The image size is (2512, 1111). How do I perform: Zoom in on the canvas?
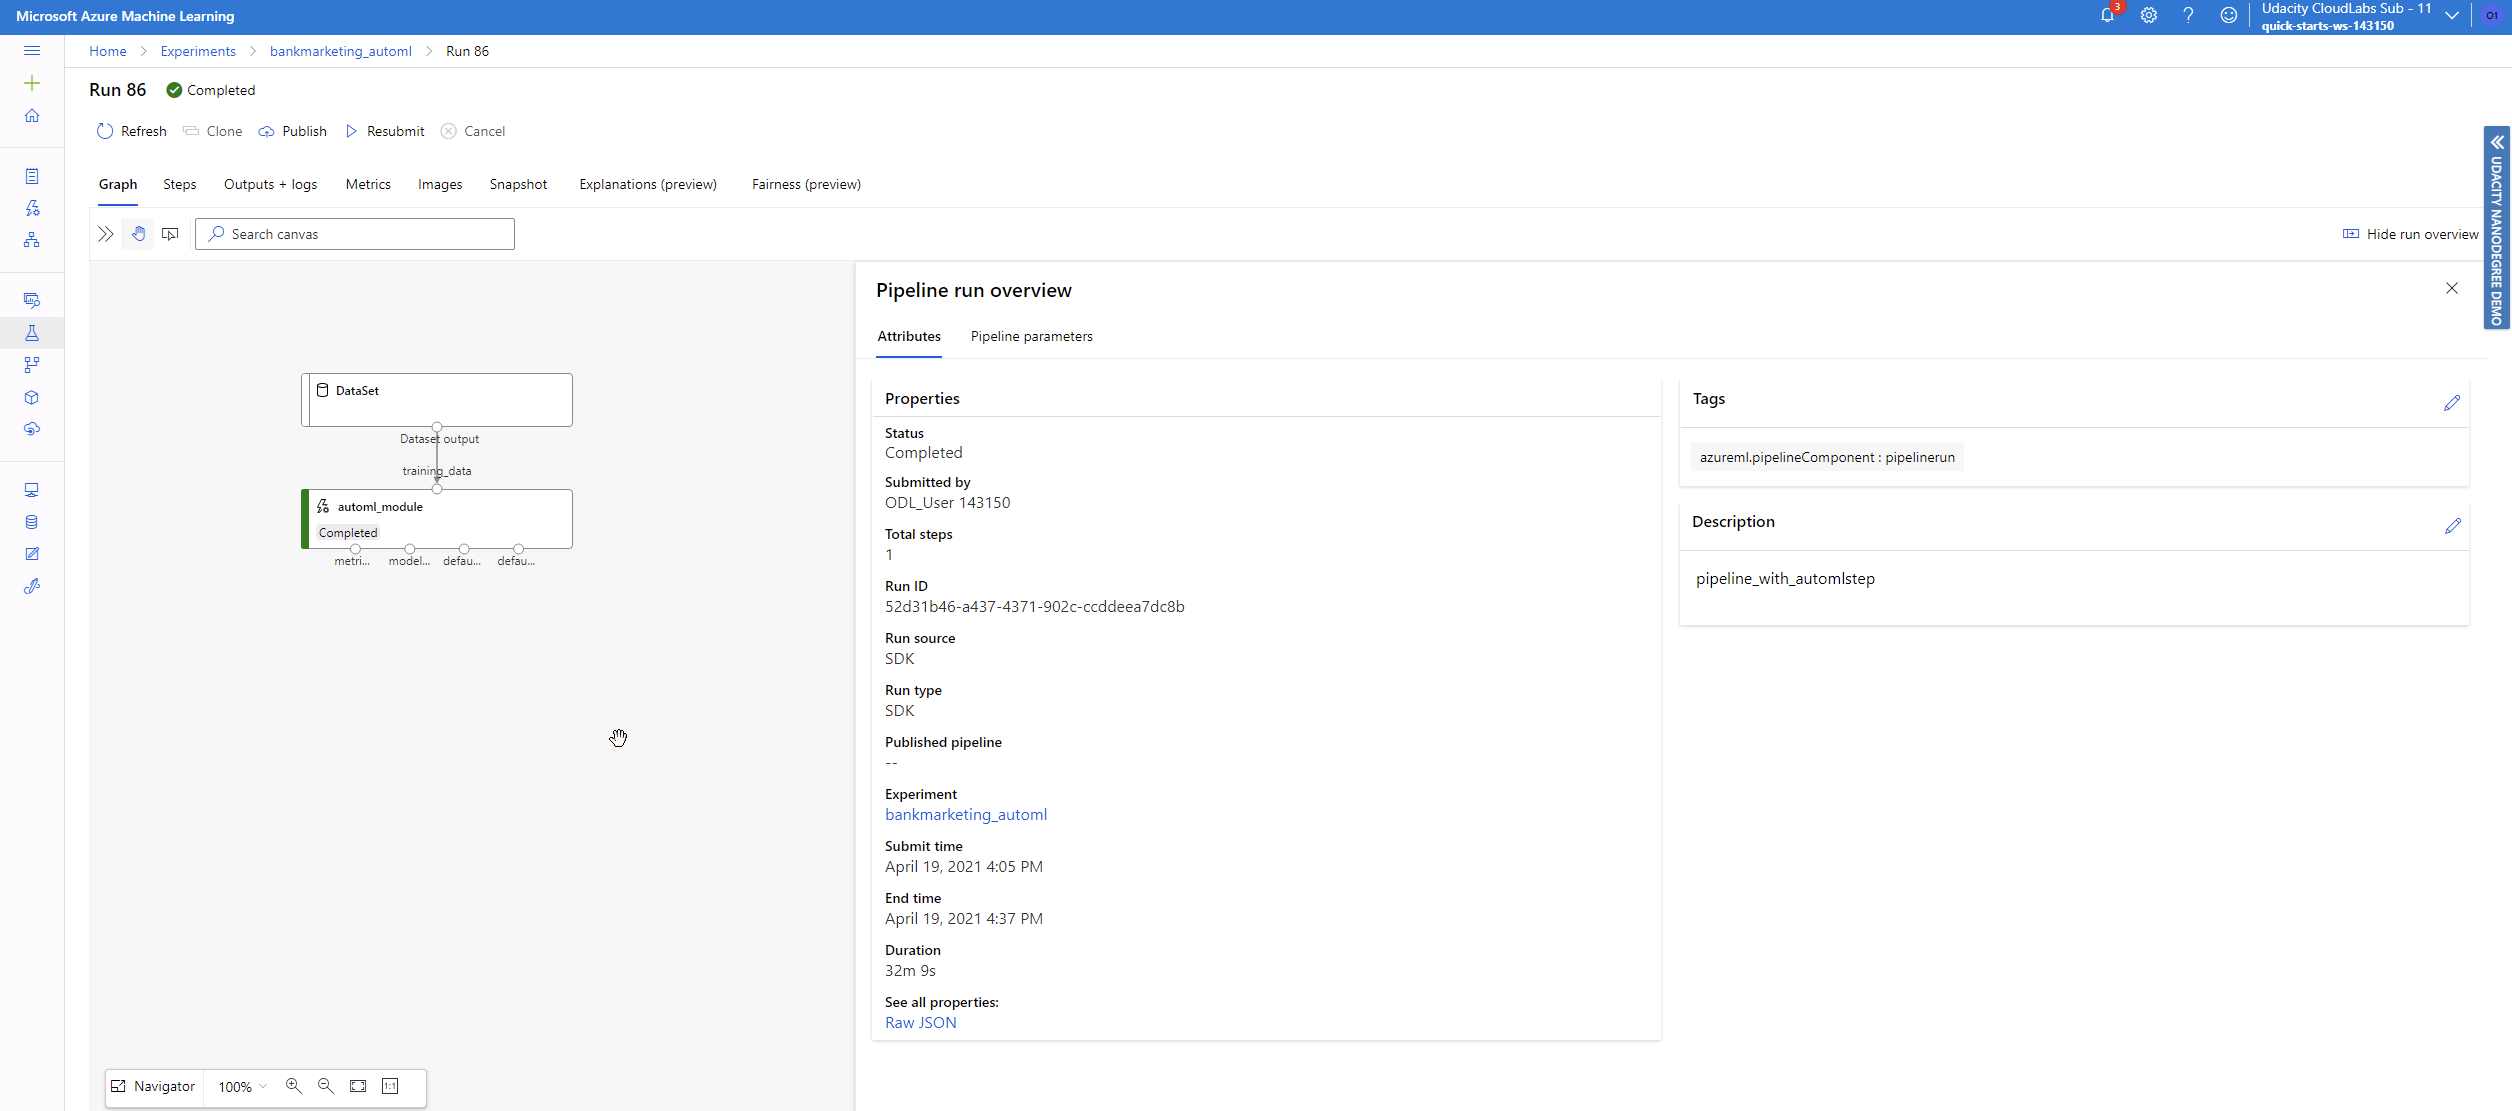coord(293,1086)
